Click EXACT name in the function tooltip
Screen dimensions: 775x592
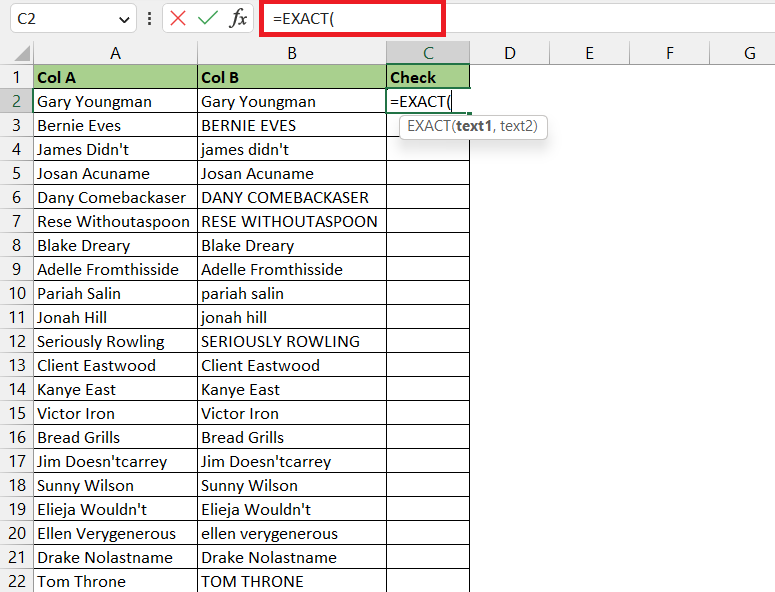point(429,126)
